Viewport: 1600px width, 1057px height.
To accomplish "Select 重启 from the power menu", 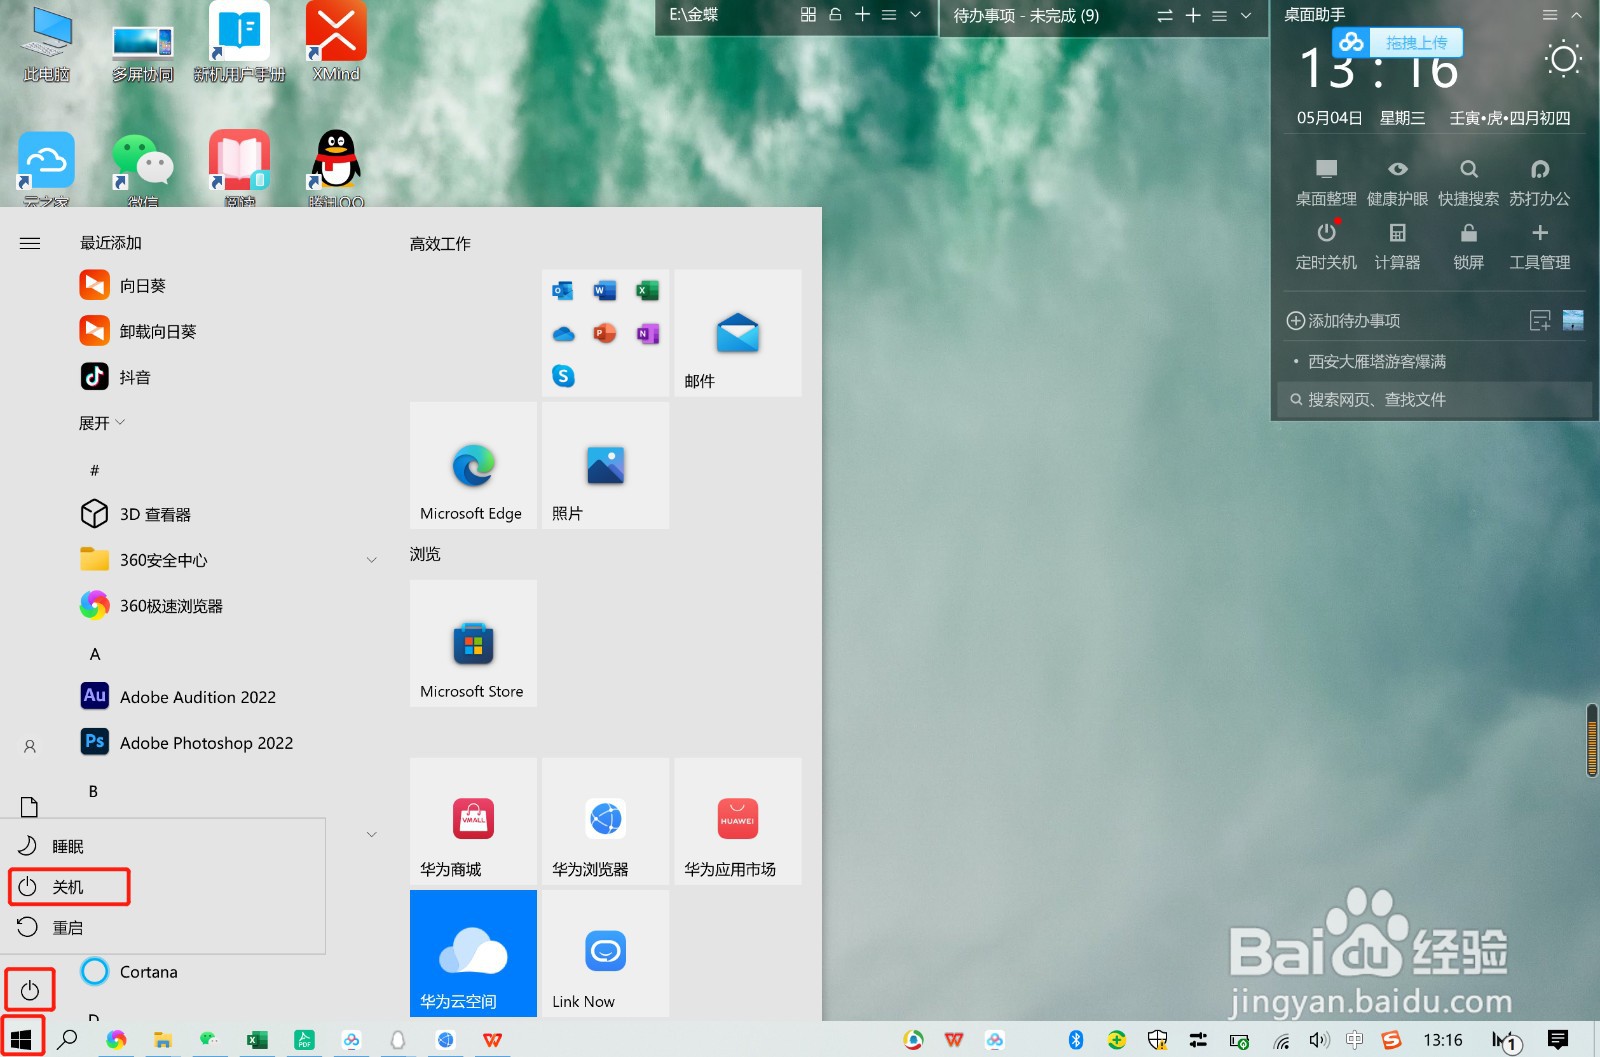I will click(164, 928).
